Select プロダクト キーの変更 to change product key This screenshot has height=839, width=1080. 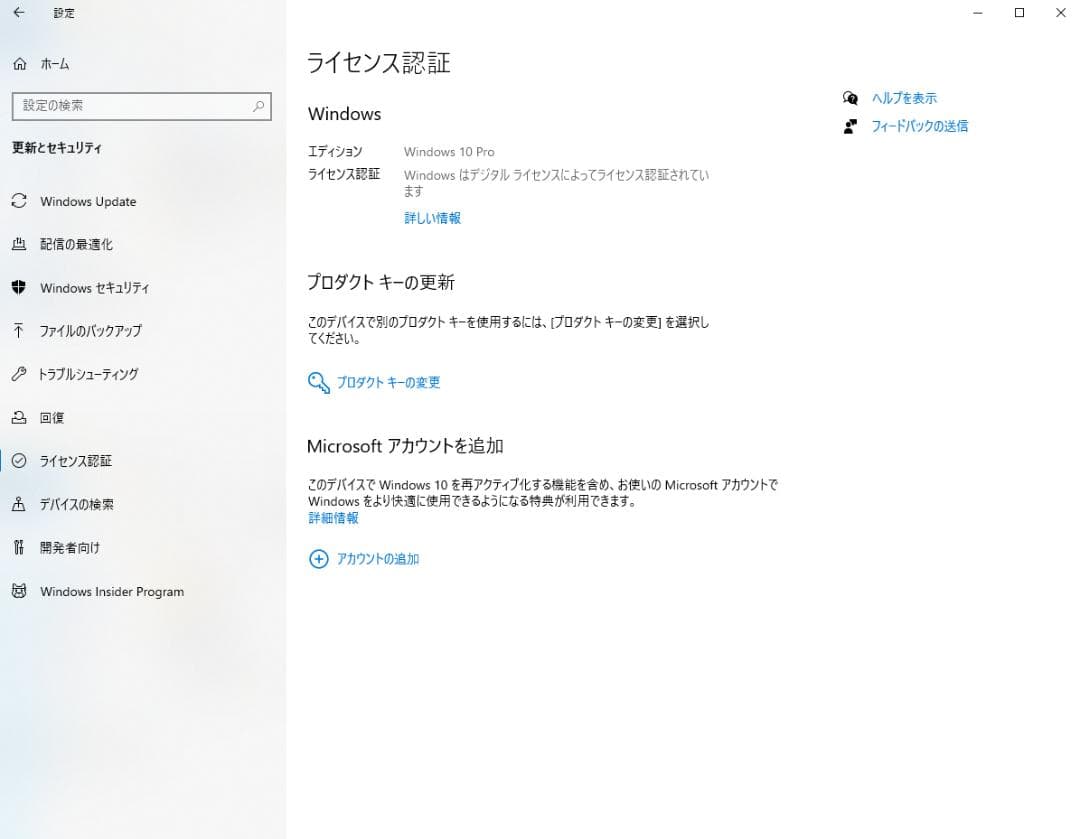pos(388,382)
